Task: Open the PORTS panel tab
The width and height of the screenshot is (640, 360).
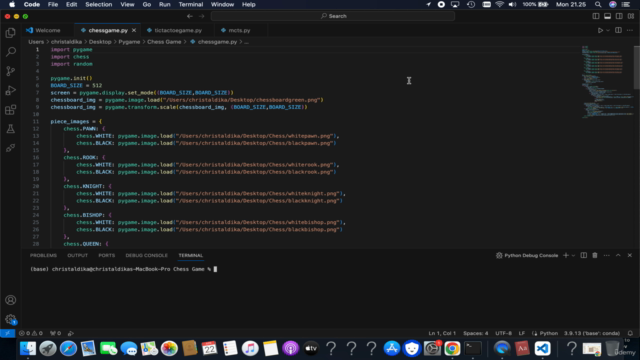Action: 107,256
